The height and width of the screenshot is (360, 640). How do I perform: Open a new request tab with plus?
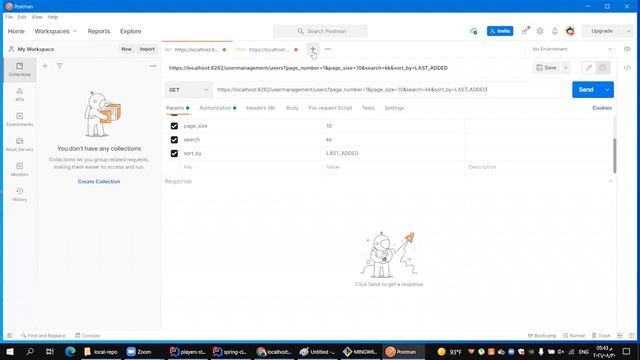[313, 49]
